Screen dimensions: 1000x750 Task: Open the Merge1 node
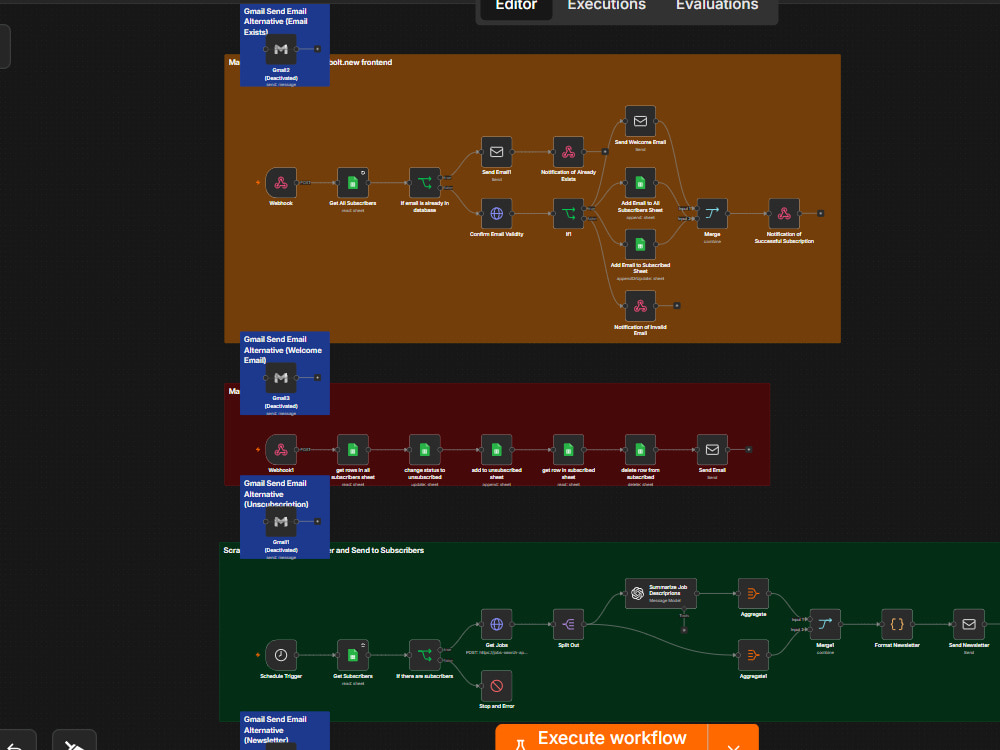[825, 624]
